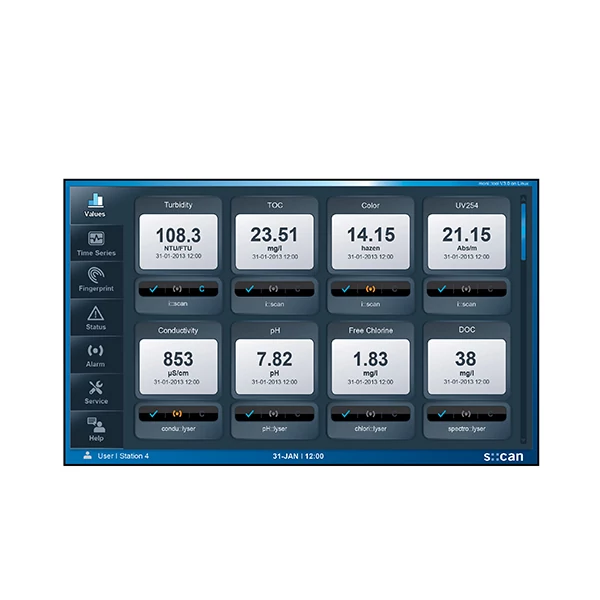Open the Service wrench menu
Screen dimensions: 600x600
pyautogui.click(x=96, y=392)
